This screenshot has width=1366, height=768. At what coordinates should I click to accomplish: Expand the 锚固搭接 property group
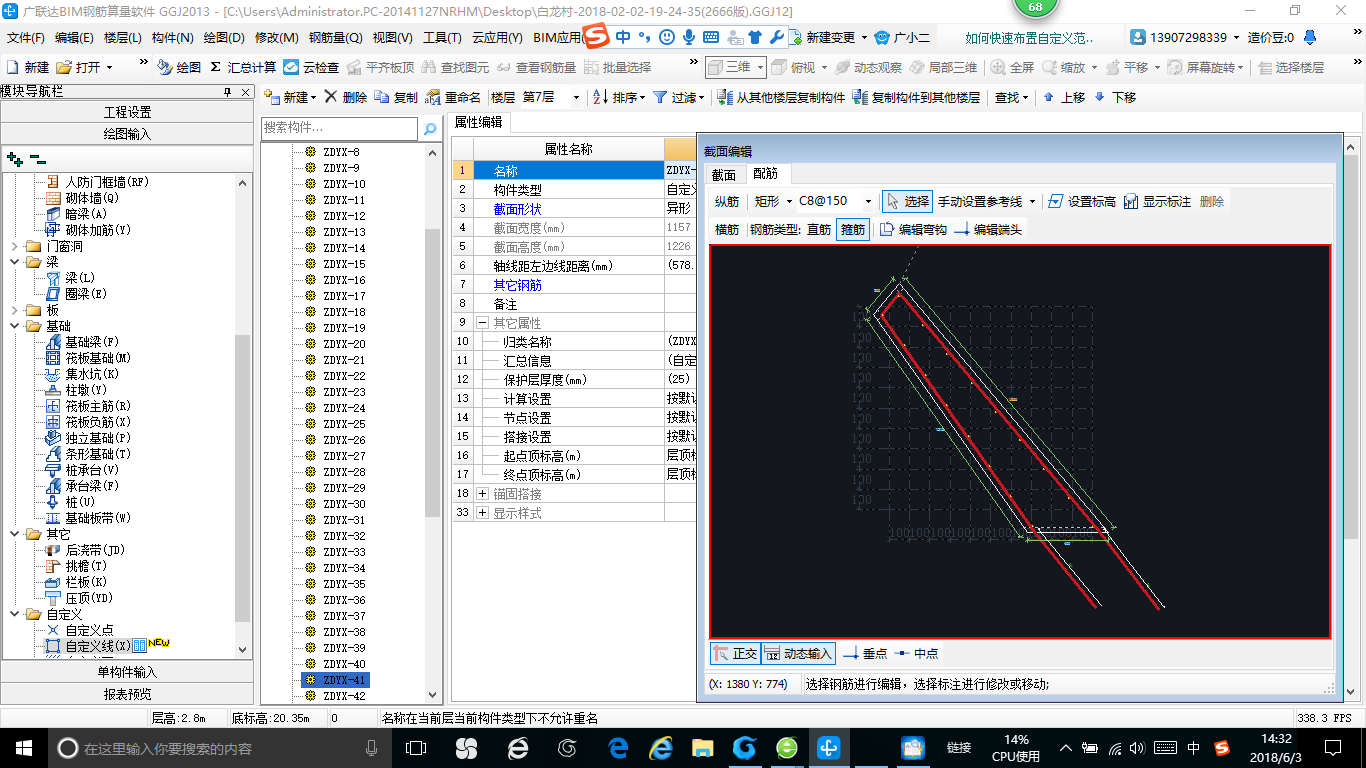click(483, 494)
